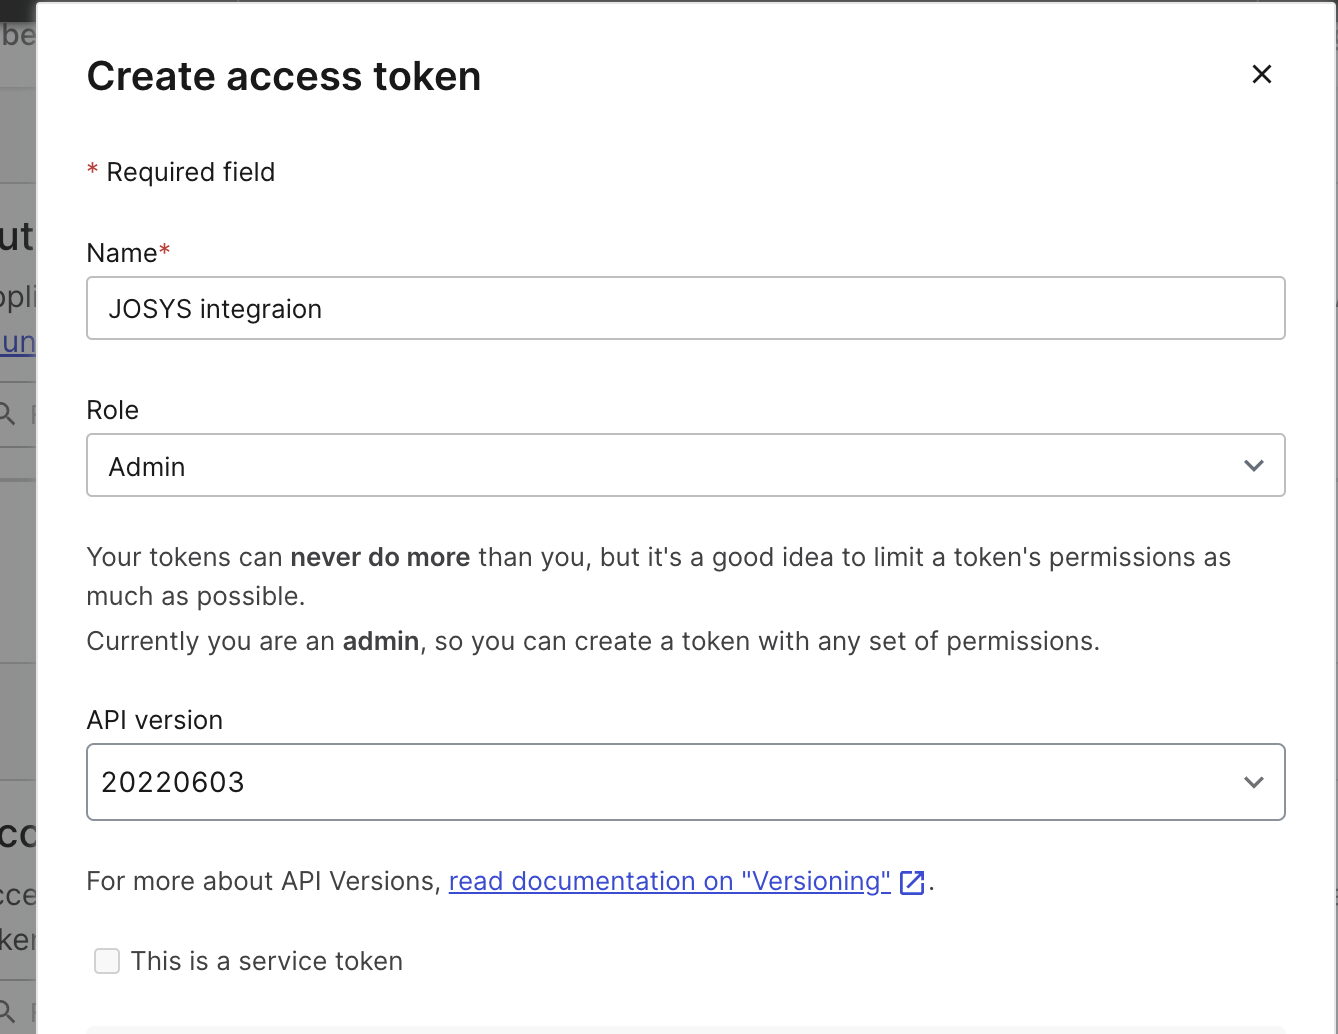
Task: Click the lower search icon behind the dialog
Action: (8, 1010)
